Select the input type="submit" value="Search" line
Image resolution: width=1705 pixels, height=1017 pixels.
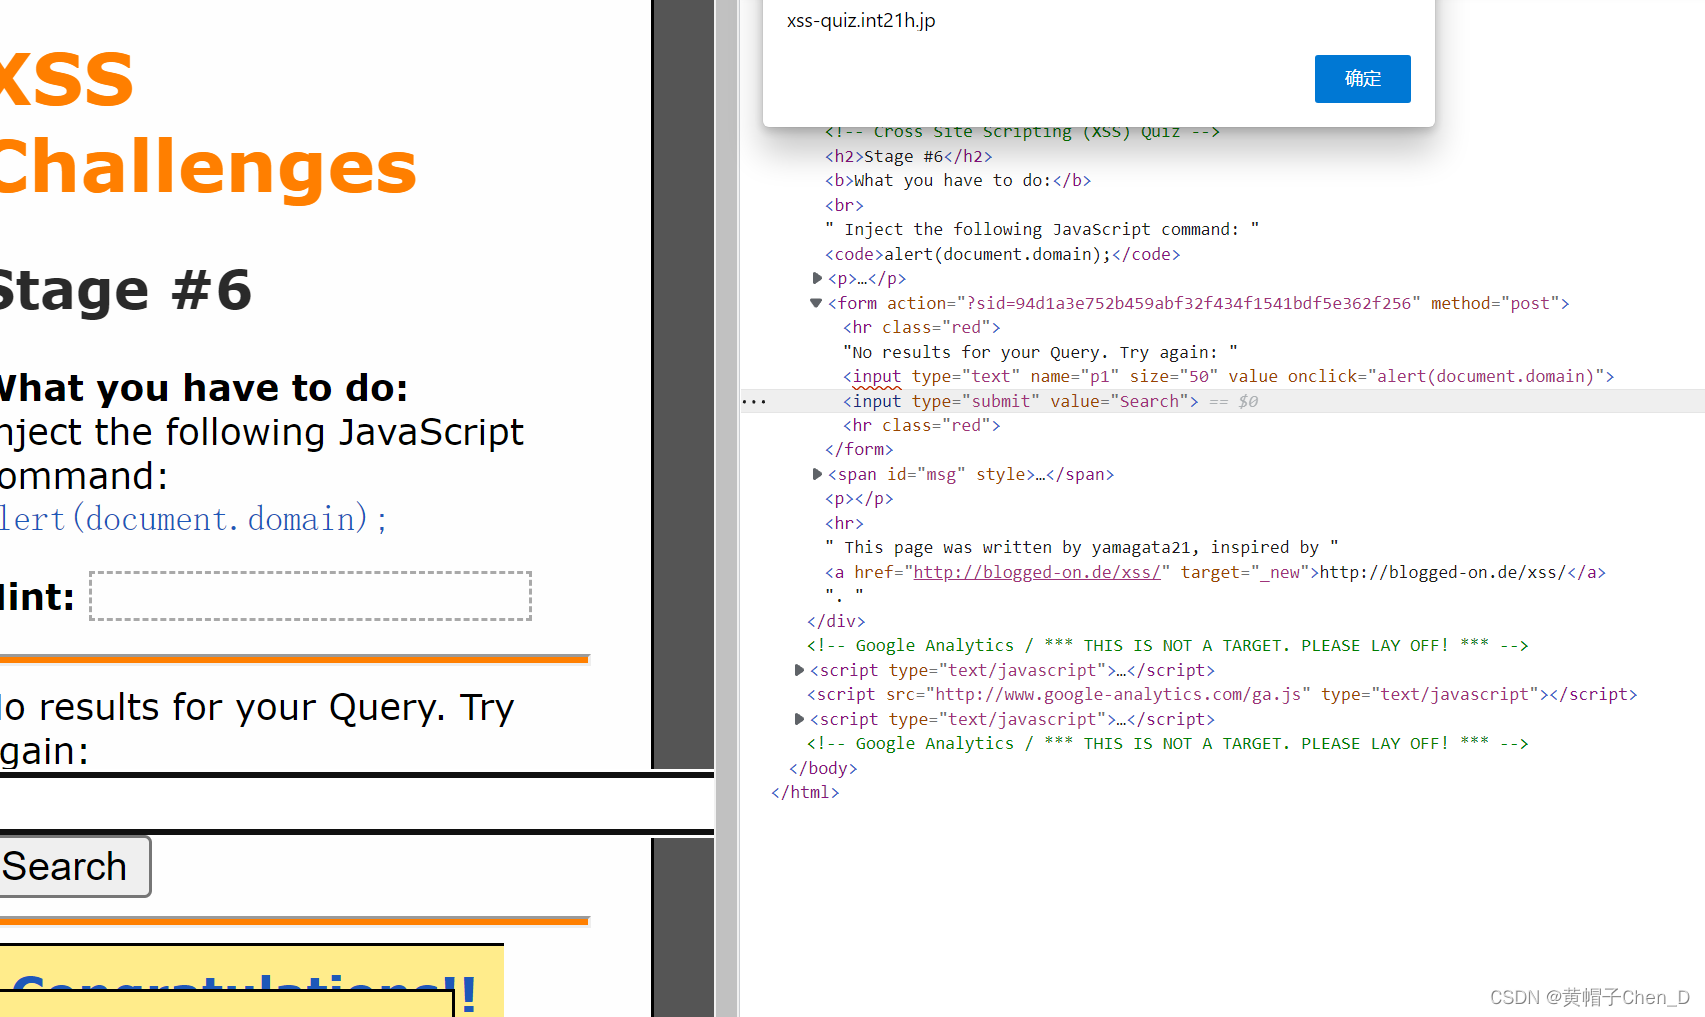[x=1020, y=401]
